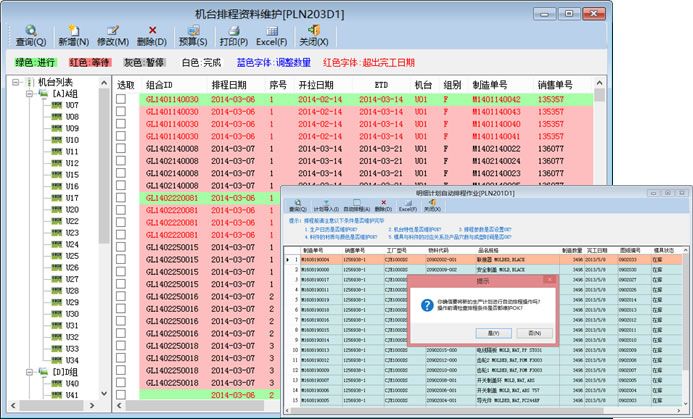This screenshot has width=693, height=419.
Task: Click the 否(N) button in the 提示 dialog
Action: [535, 333]
